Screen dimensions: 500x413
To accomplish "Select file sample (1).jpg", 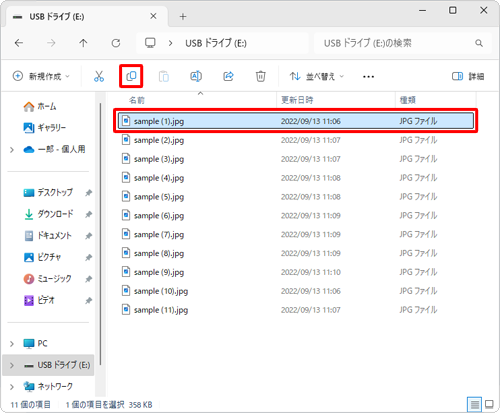I will point(296,121).
